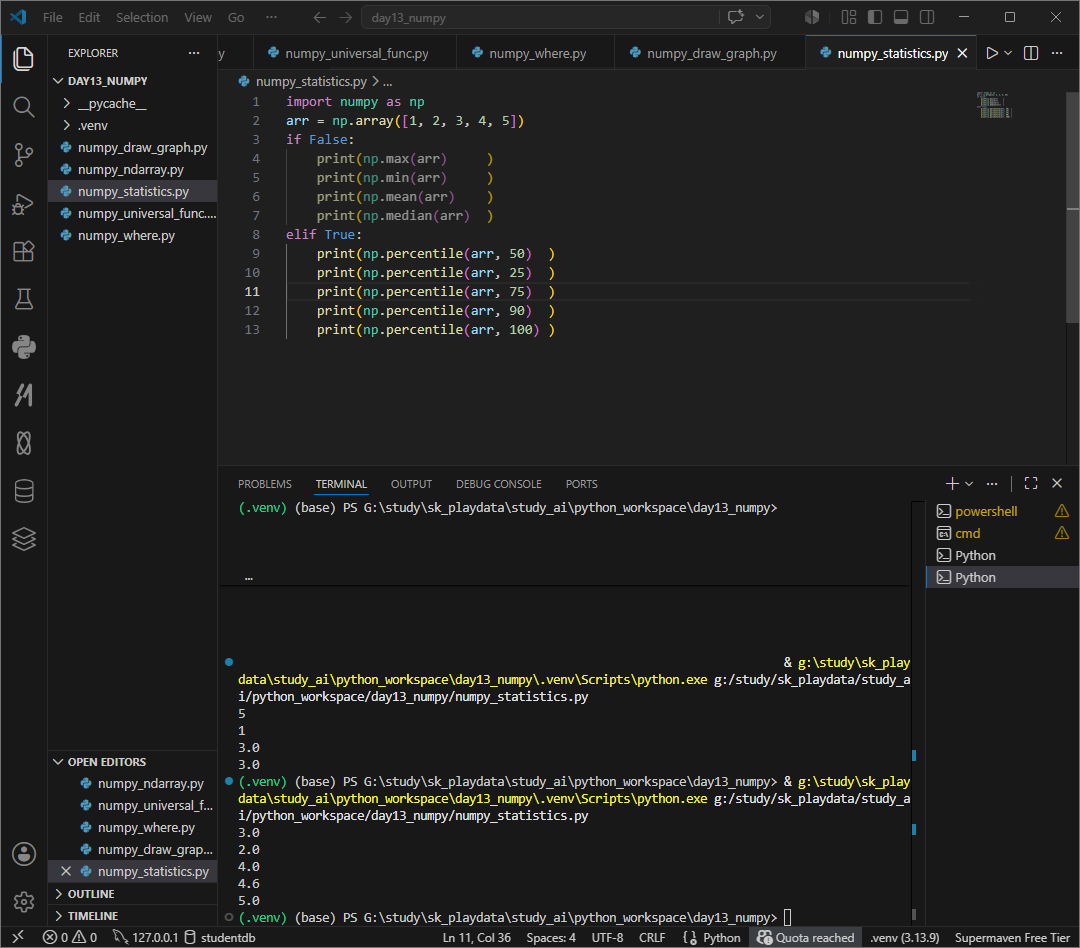Click the studentdb database status item

pyautogui.click(x=220, y=937)
